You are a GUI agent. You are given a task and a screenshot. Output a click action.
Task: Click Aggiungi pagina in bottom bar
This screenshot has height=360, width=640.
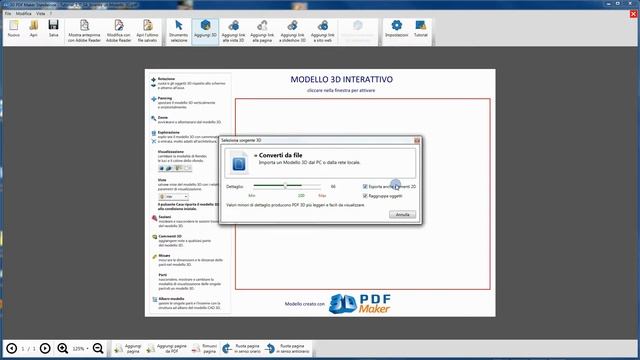pyautogui.click(x=128, y=348)
